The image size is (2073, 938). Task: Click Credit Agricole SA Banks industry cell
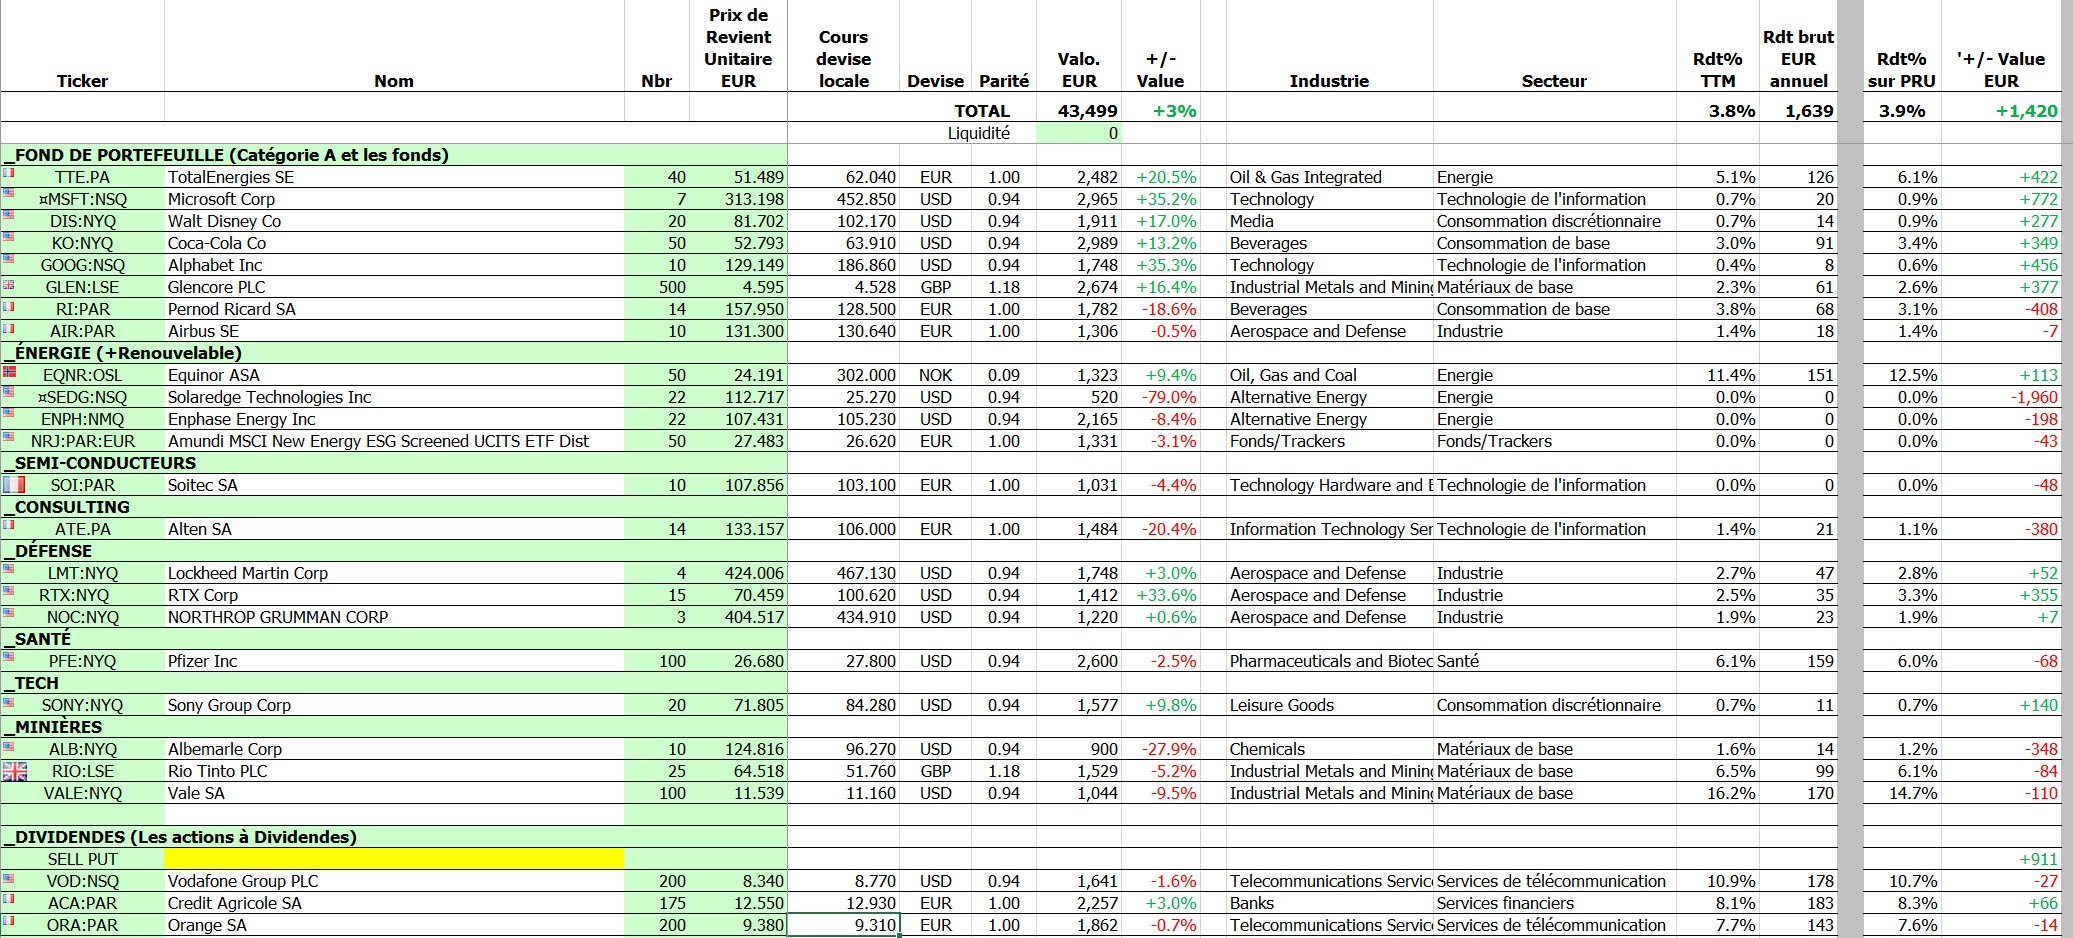click(x=1329, y=903)
